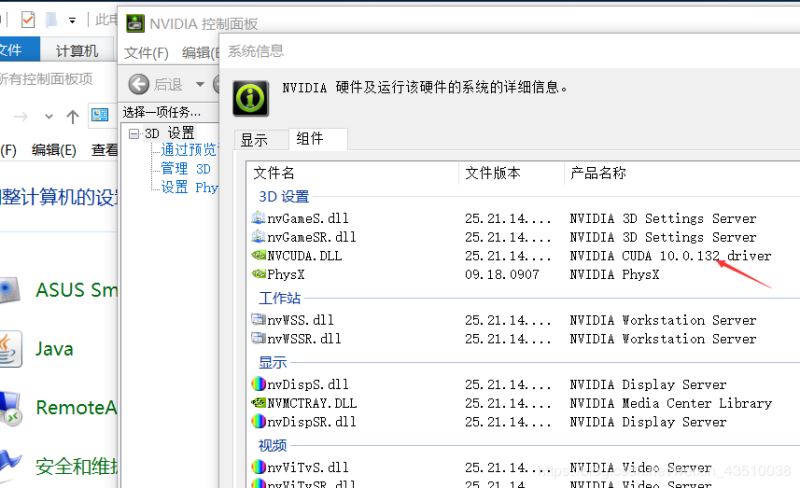Click the ASUS control panel icon

[x=10, y=290]
